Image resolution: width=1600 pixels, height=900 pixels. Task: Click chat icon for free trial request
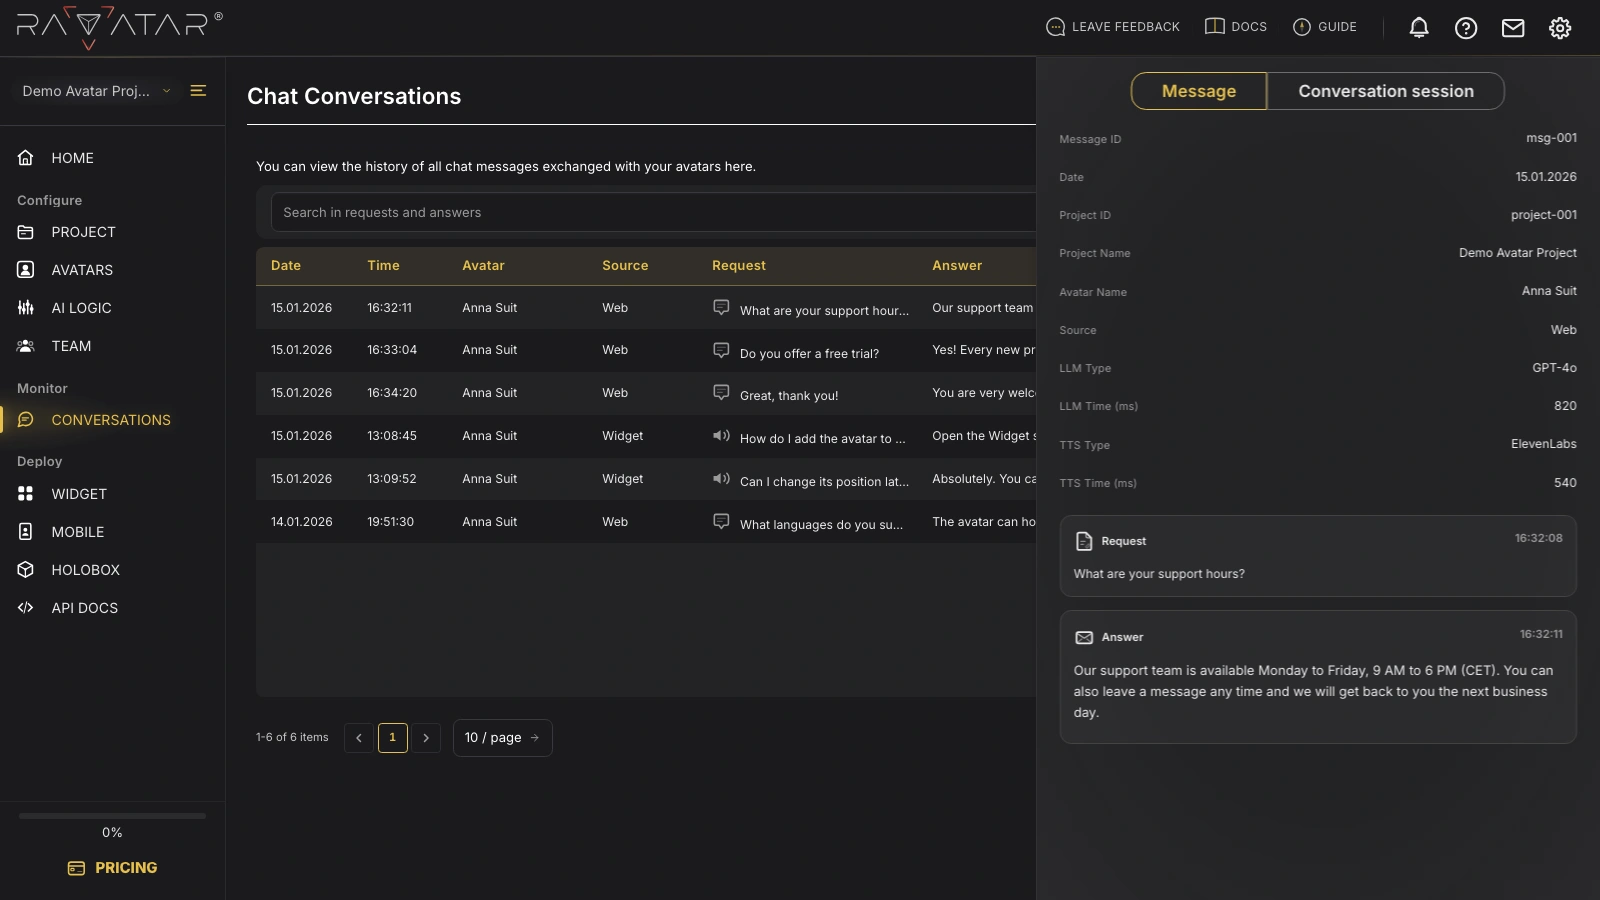coord(721,350)
